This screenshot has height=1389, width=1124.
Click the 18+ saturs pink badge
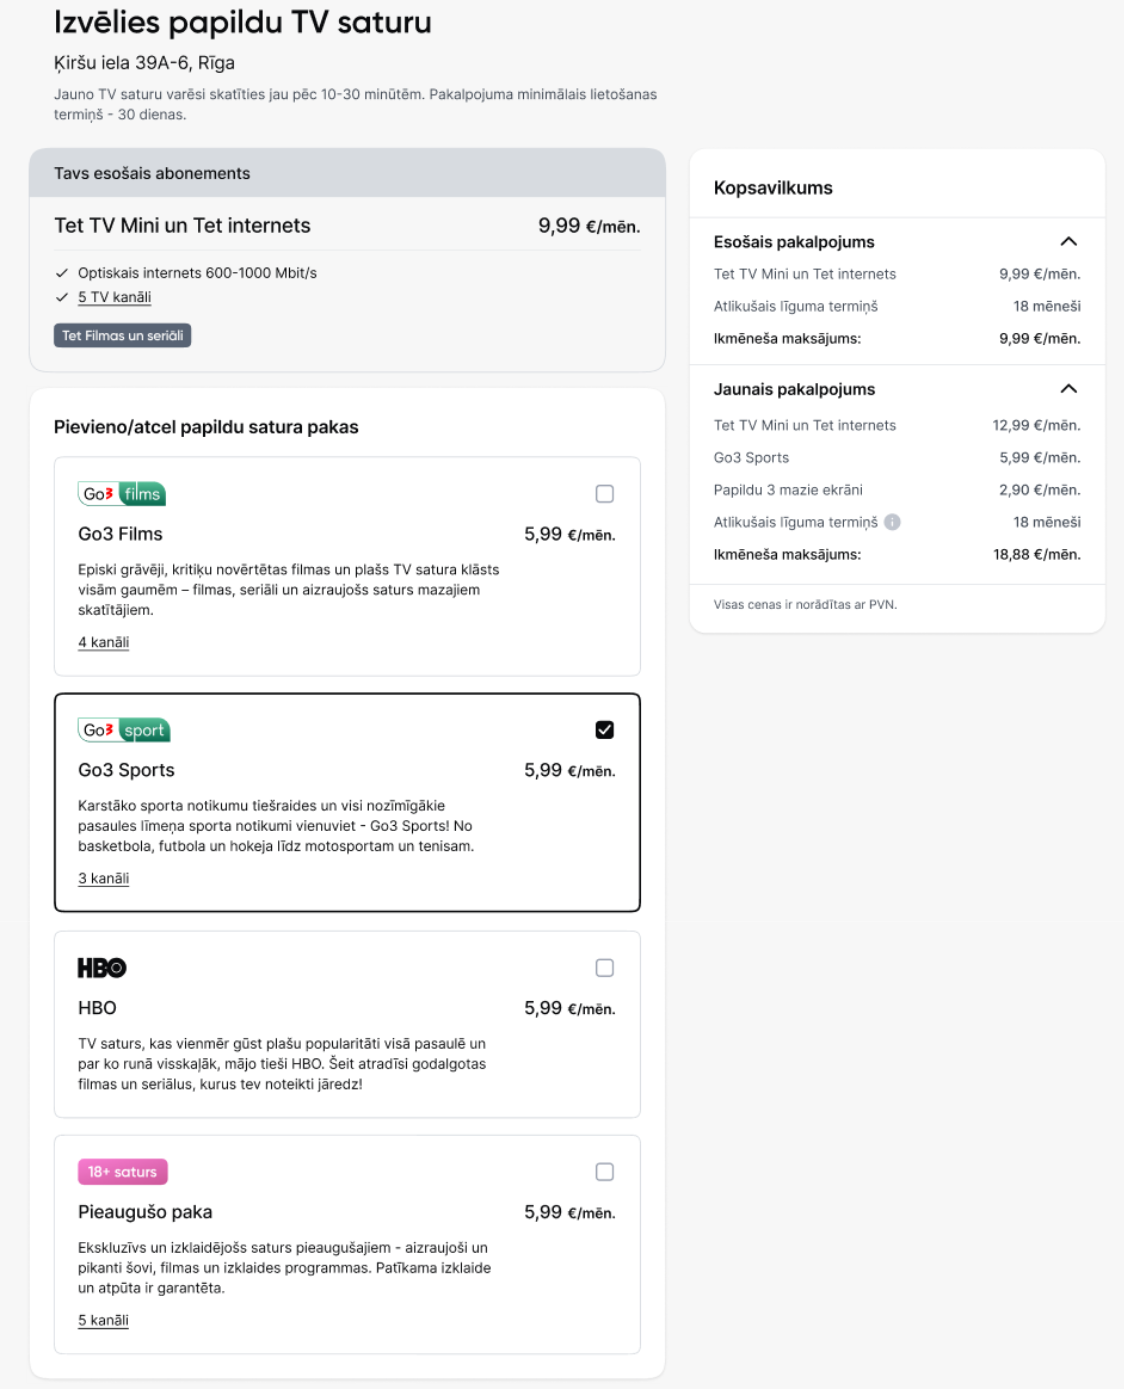tap(123, 1172)
